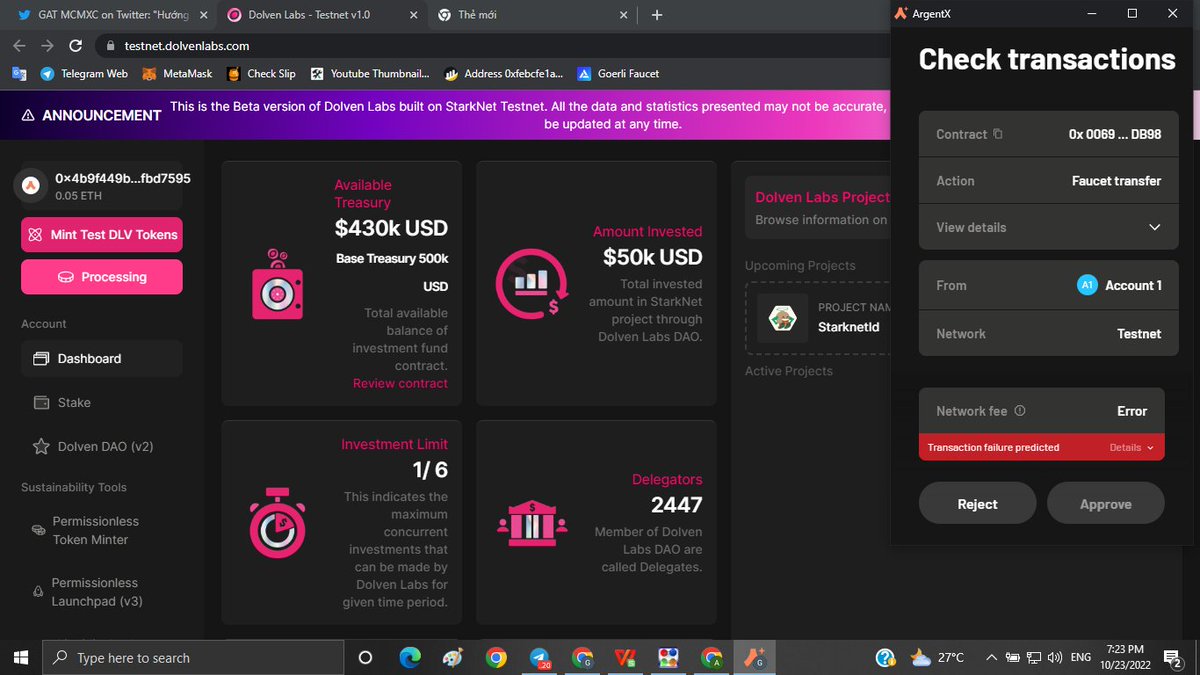This screenshot has height=675, width=1200.
Task: Select Account 1 avatar badge
Action: (1087, 285)
